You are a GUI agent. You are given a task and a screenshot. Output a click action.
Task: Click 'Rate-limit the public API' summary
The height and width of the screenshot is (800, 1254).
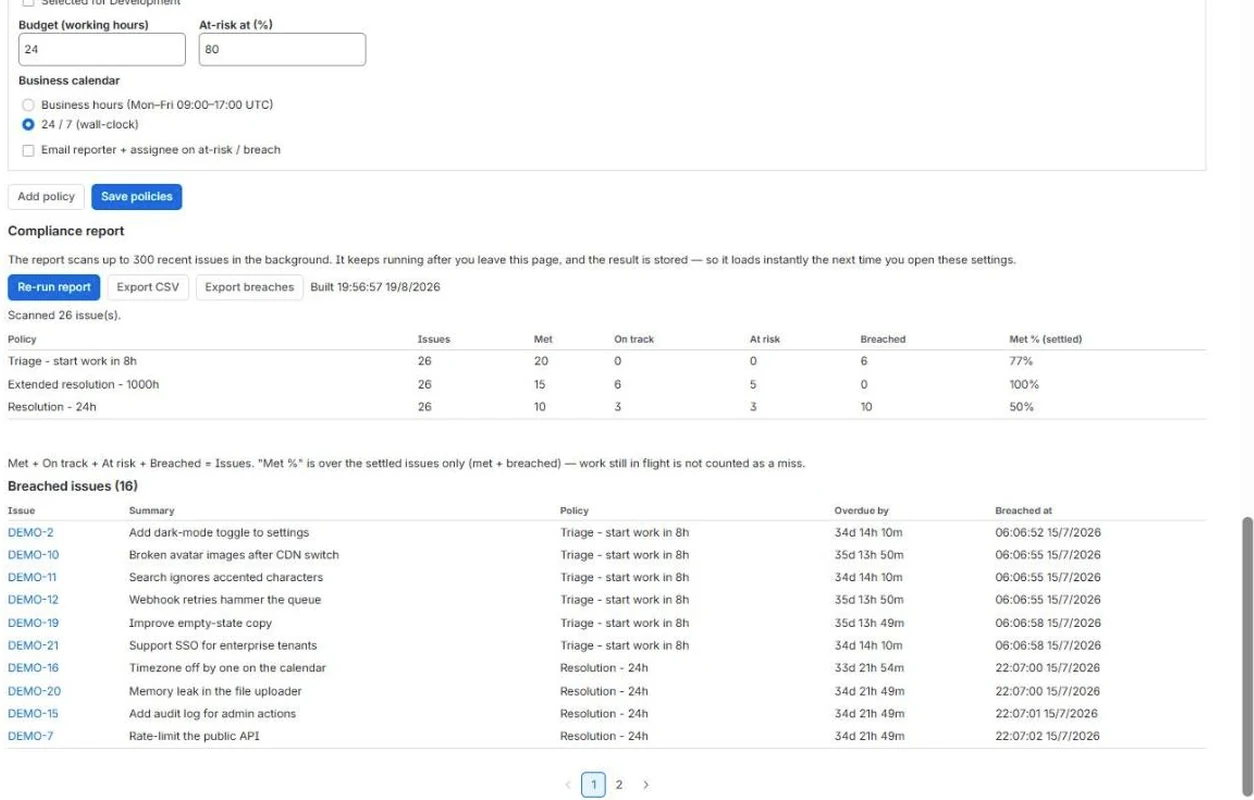tap(194, 736)
